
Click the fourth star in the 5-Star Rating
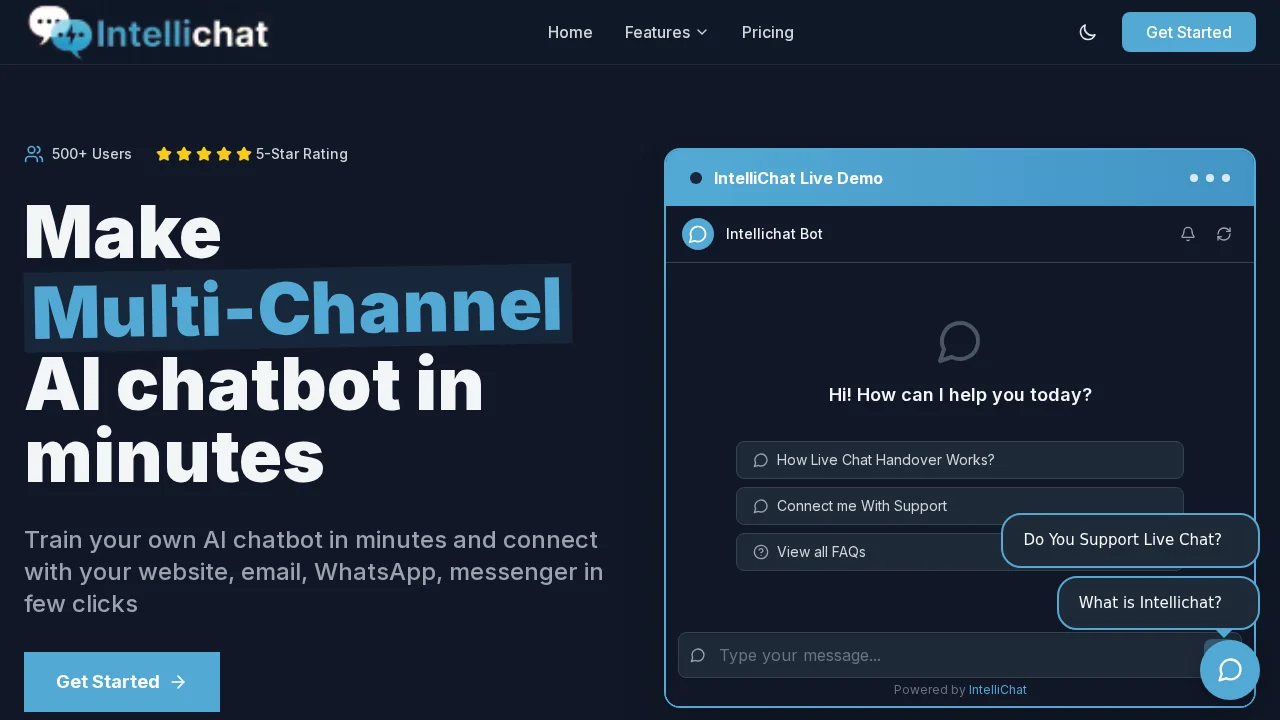tap(224, 153)
